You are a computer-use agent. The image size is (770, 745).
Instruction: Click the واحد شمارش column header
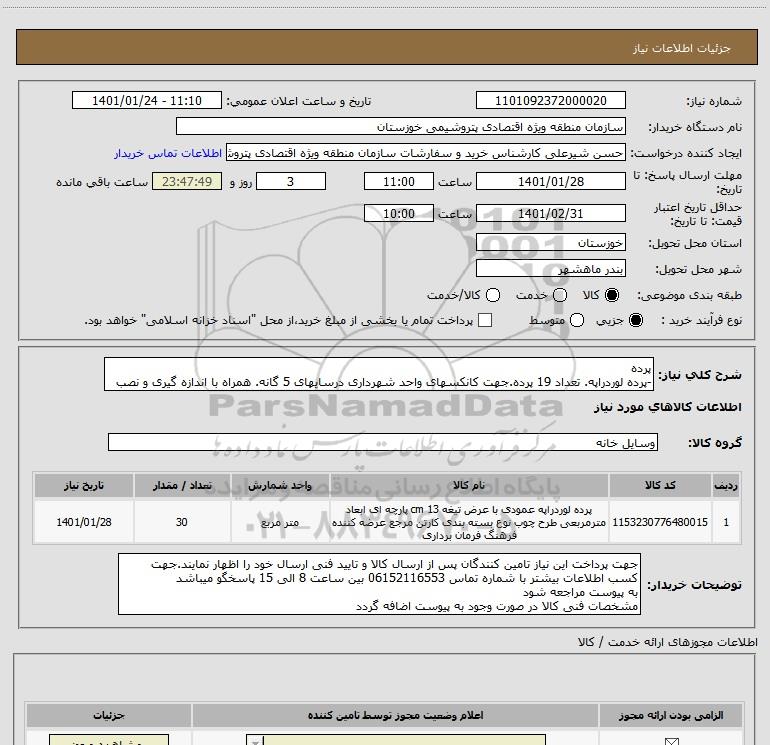coord(279,485)
